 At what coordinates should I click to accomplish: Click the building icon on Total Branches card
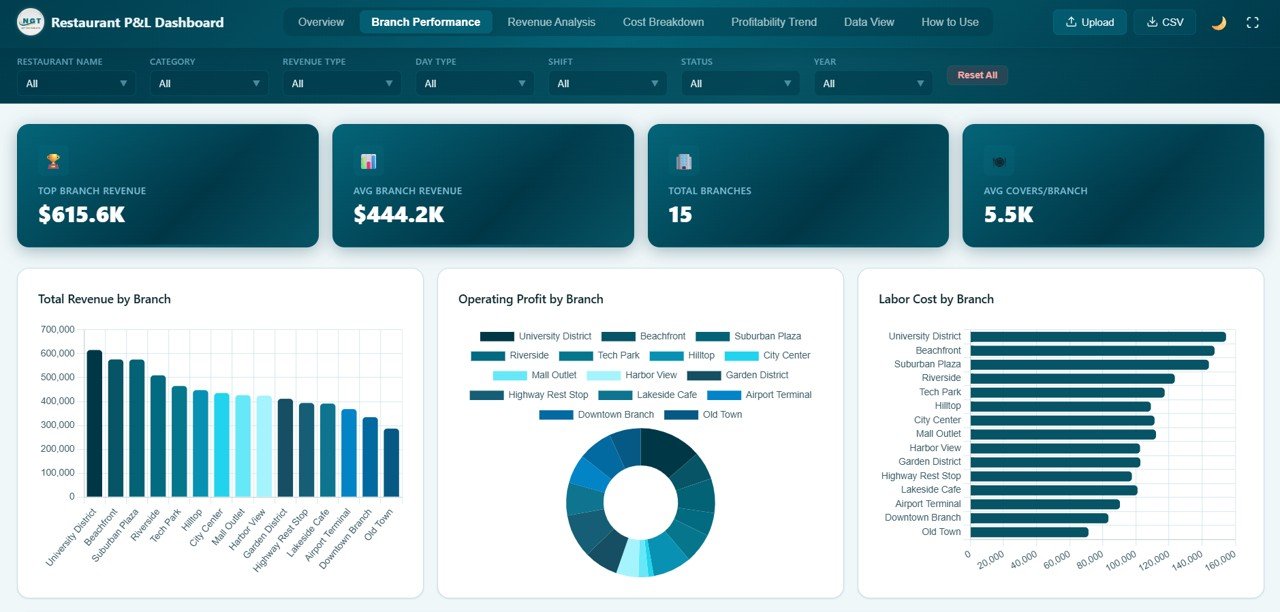click(683, 160)
